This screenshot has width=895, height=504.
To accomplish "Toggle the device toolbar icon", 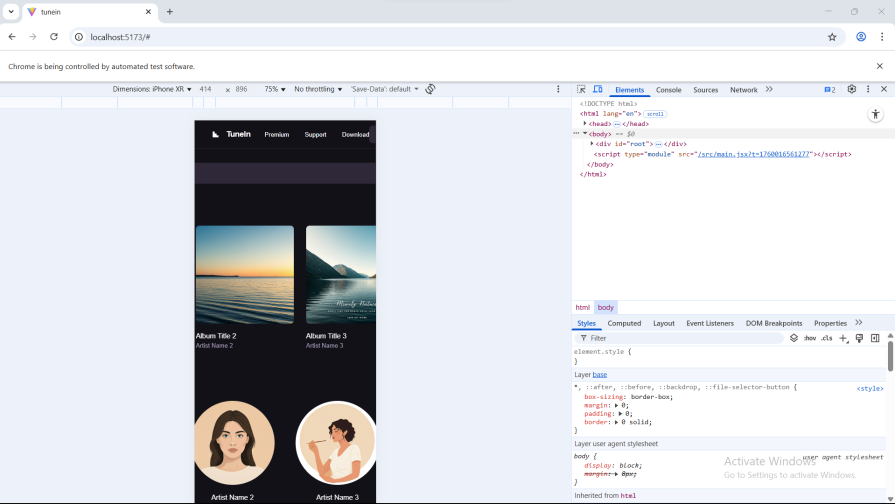I will click(597, 89).
